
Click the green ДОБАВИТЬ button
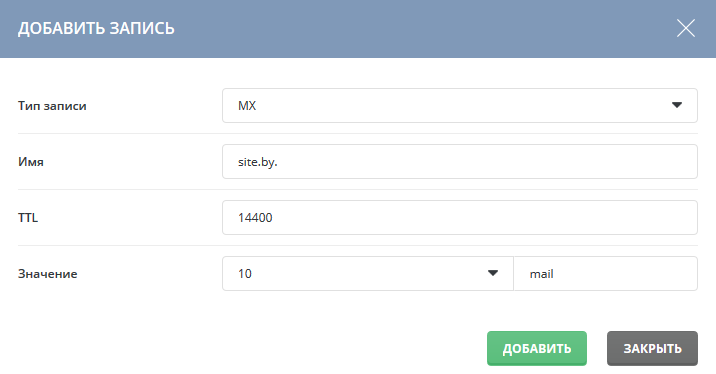pos(537,348)
